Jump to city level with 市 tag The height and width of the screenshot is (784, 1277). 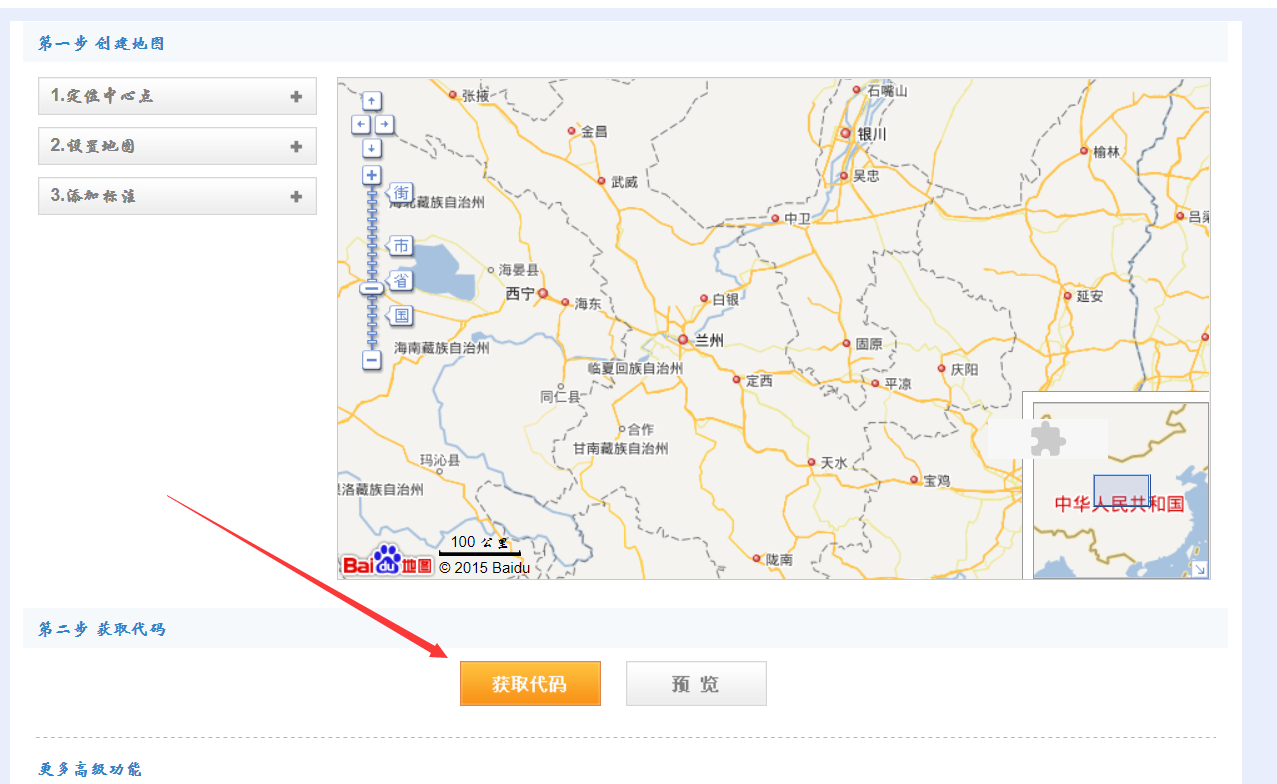(x=400, y=246)
